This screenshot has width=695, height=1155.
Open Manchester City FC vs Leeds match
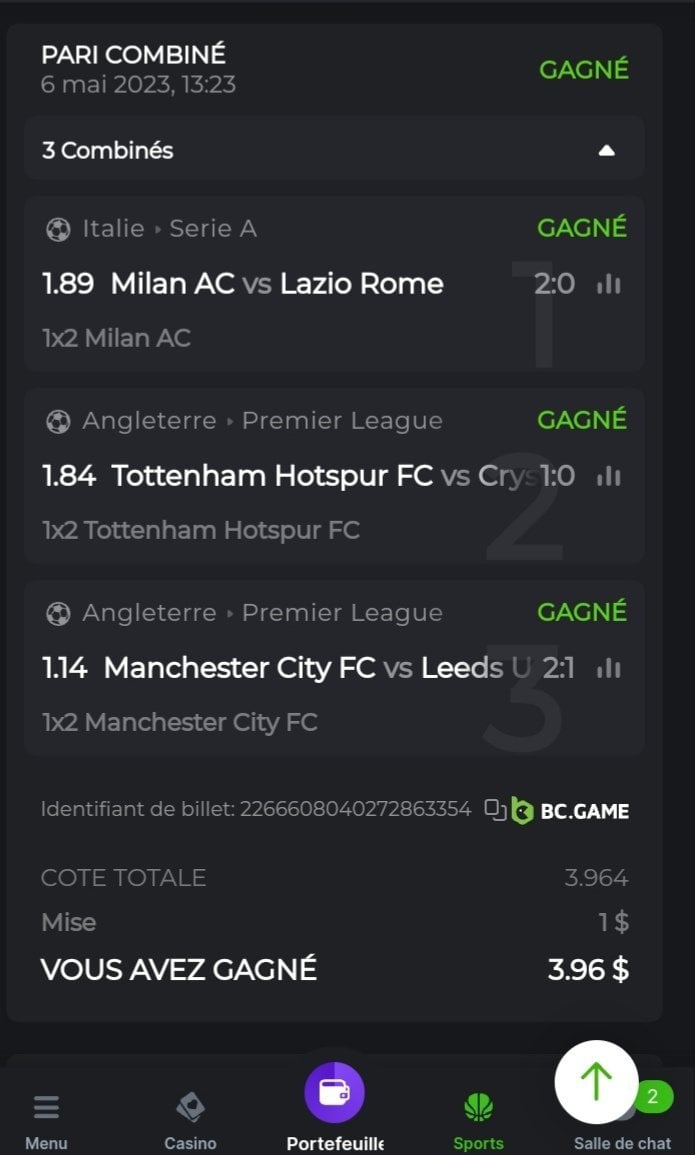240,668
